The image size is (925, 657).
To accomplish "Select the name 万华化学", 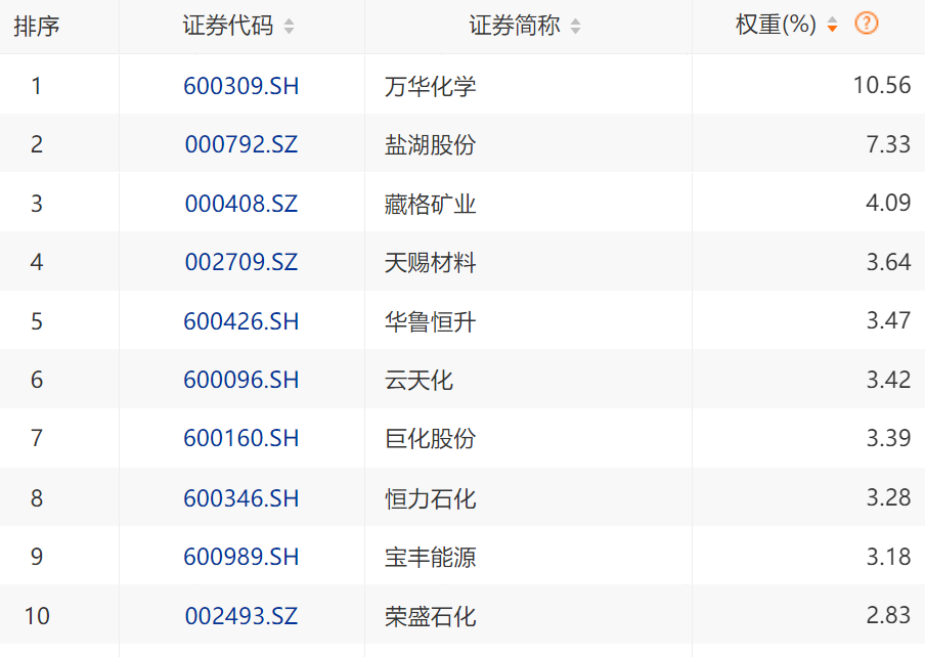I will point(430,87).
